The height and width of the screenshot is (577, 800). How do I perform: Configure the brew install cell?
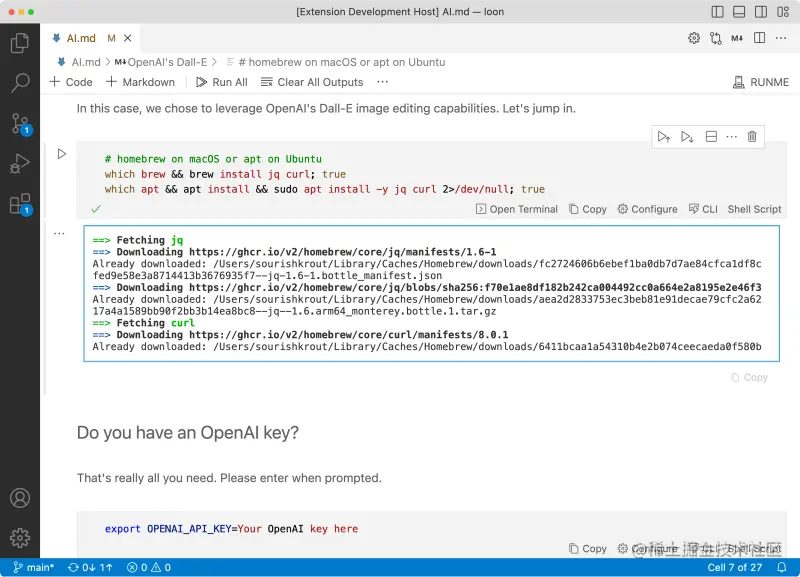pyautogui.click(x=647, y=209)
